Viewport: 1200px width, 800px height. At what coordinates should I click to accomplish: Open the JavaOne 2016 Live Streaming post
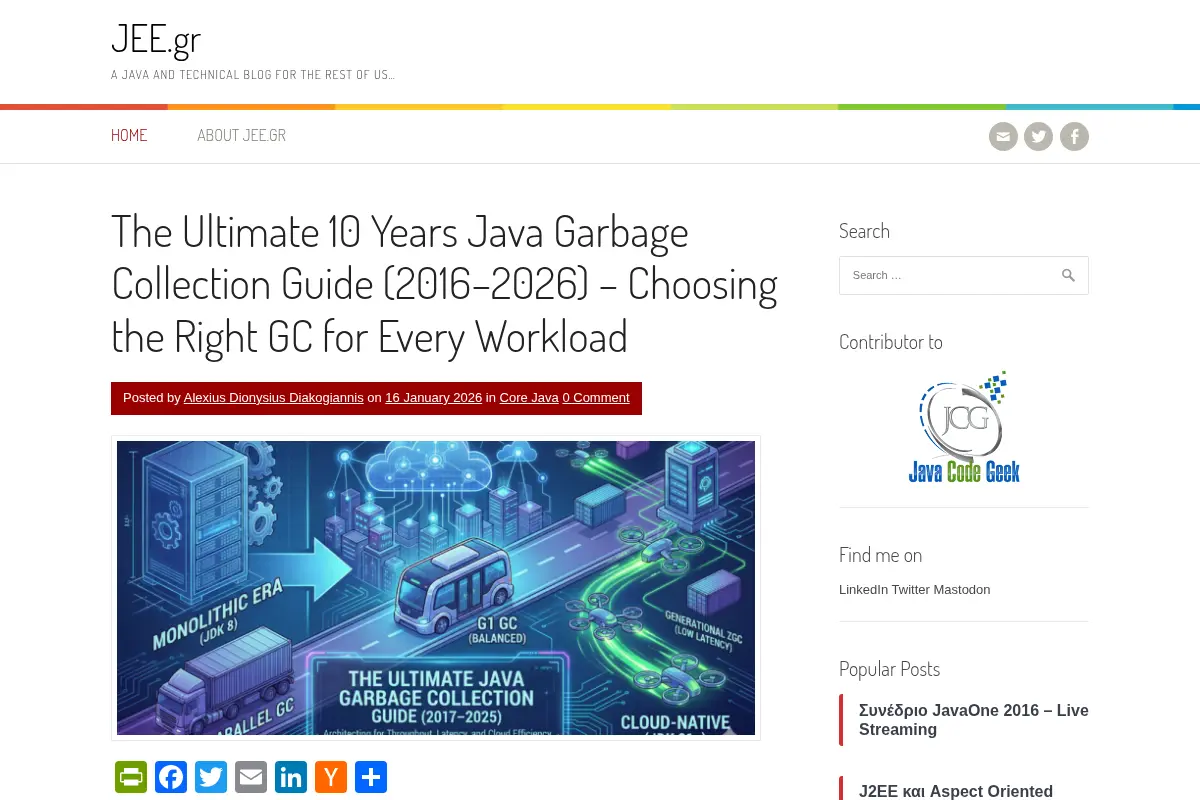[974, 720]
